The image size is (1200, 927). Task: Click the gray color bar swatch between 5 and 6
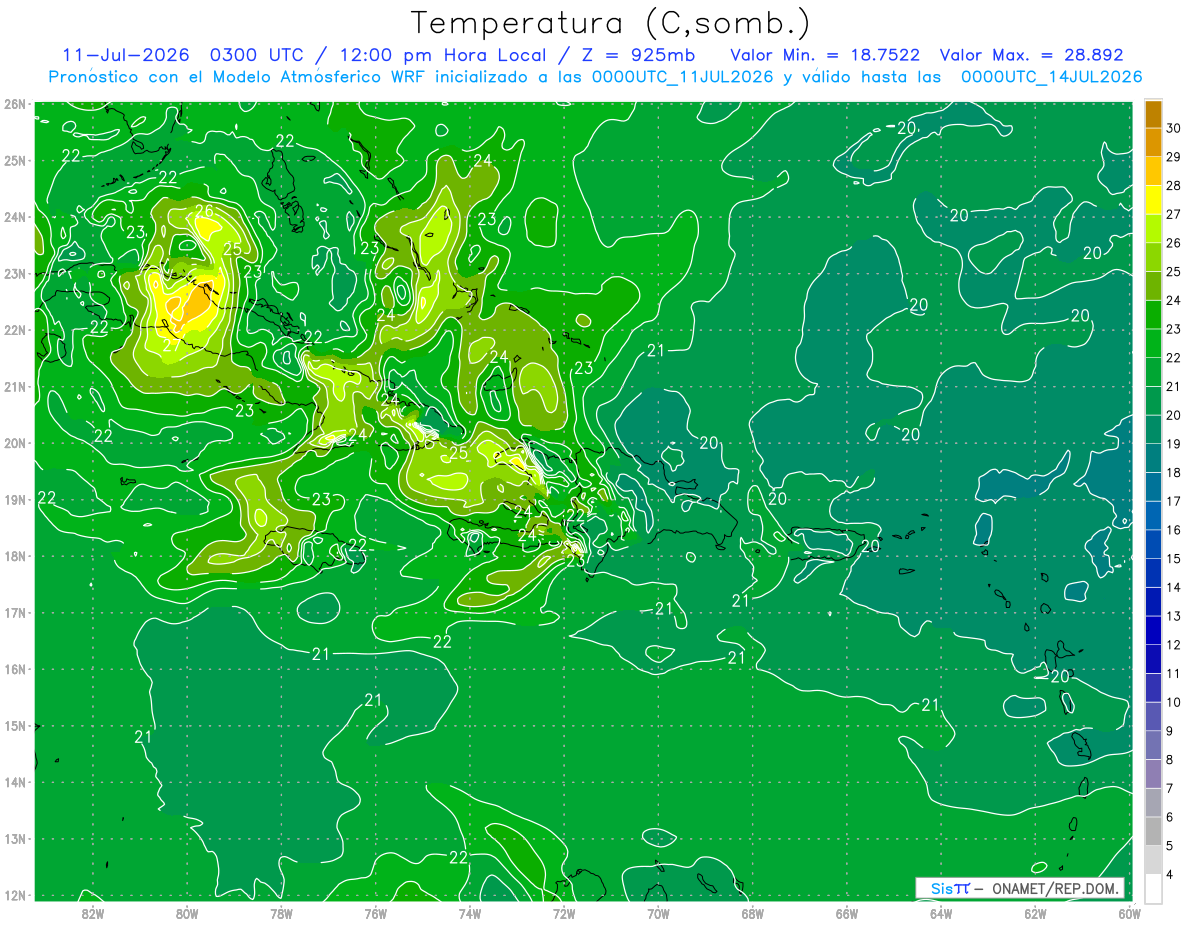pos(1153,831)
